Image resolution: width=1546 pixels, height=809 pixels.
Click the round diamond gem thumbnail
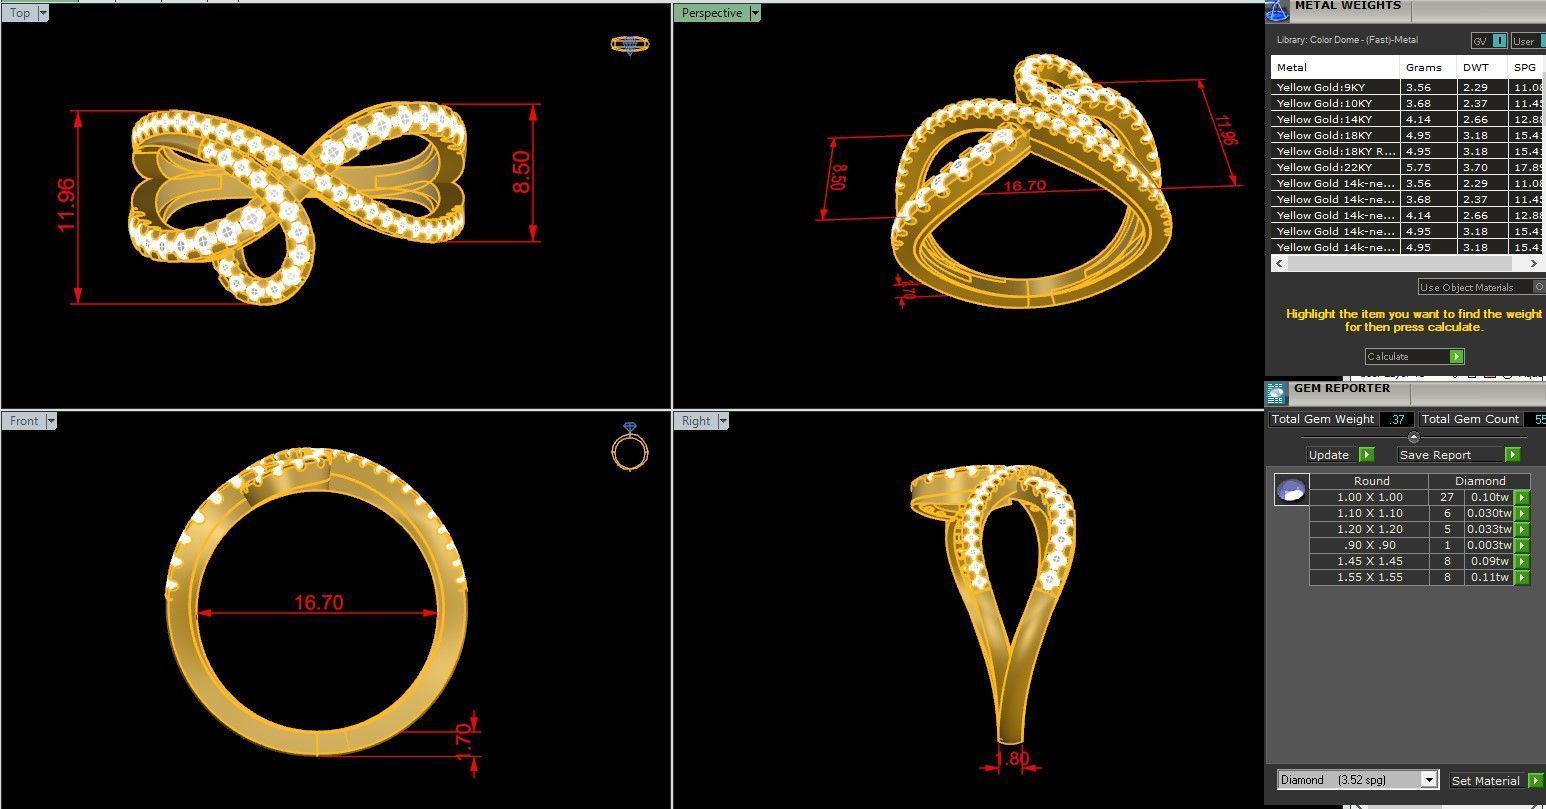tap(1291, 490)
